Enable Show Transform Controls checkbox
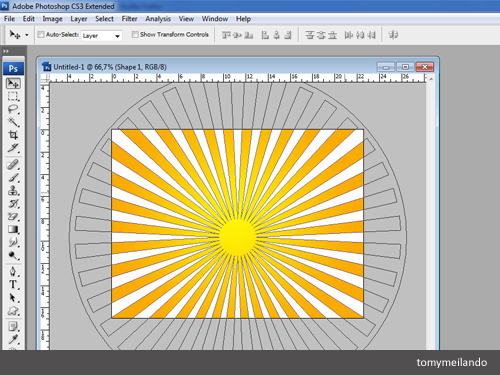This screenshot has height=375, width=500. click(x=135, y=34)
